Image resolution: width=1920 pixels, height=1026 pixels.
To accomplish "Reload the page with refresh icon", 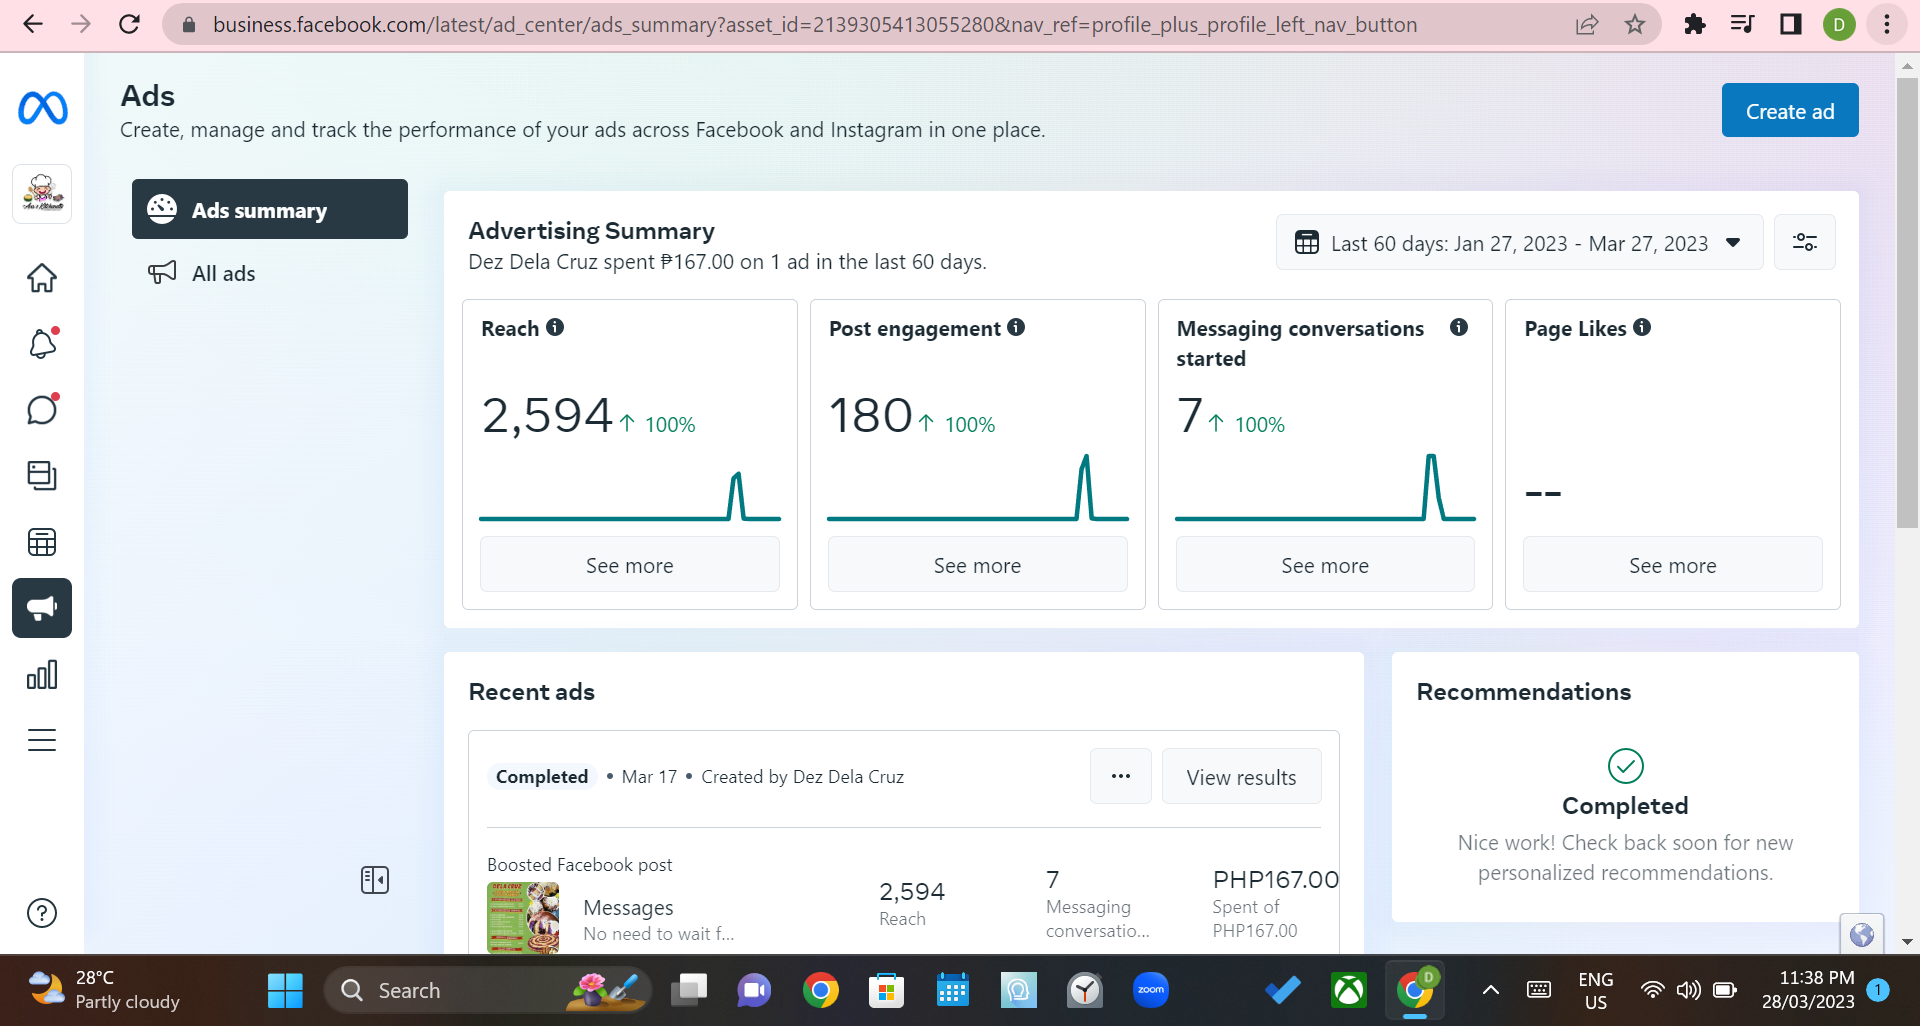I will [129, 24].
